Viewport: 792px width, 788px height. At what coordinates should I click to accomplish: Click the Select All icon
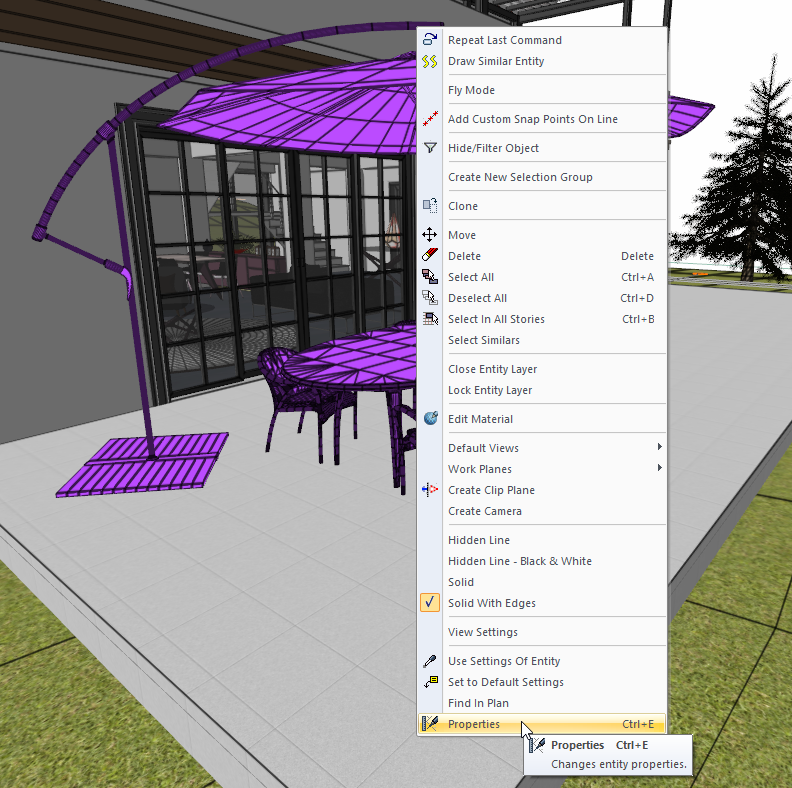(x=430, y=277)
